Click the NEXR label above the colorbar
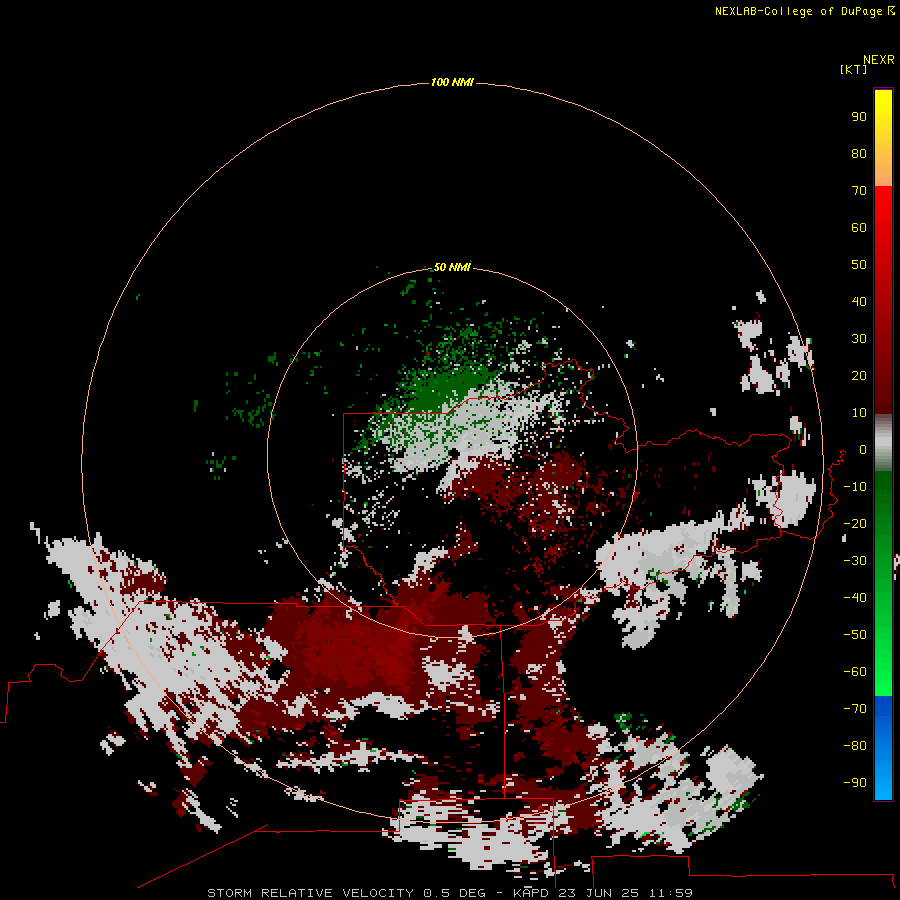 click(x=879, y=60)
